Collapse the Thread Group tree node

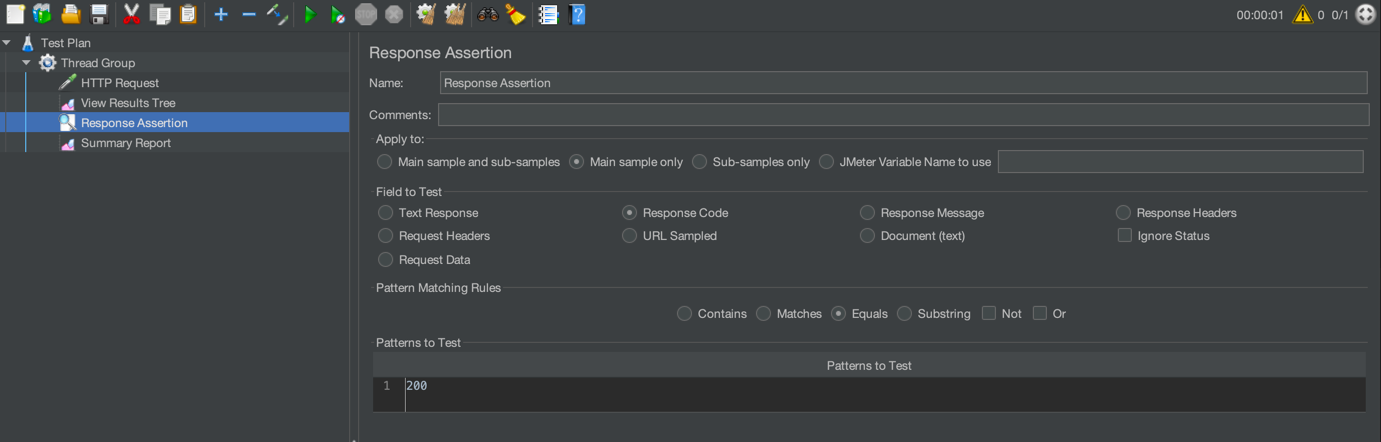tap(27, 63)
